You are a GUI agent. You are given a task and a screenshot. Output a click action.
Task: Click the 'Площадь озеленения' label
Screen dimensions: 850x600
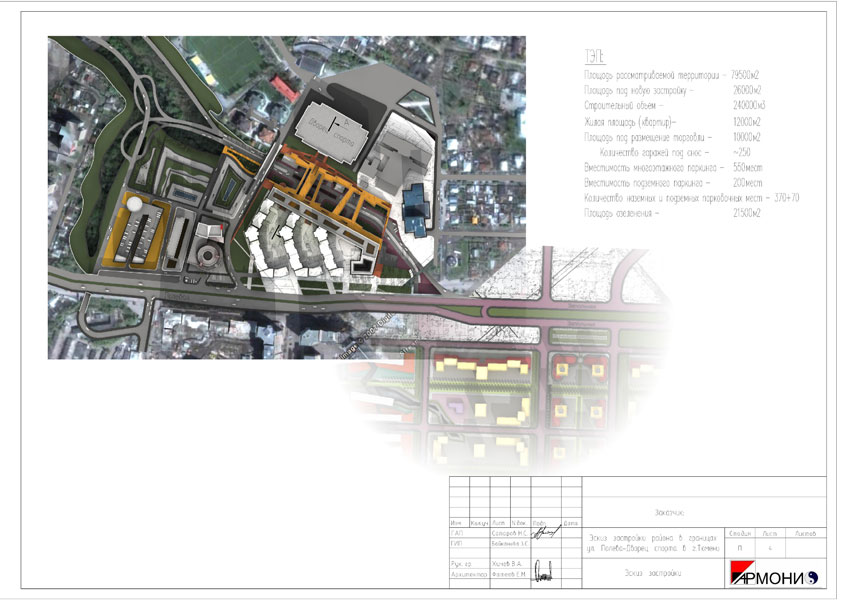coord(619,214)
